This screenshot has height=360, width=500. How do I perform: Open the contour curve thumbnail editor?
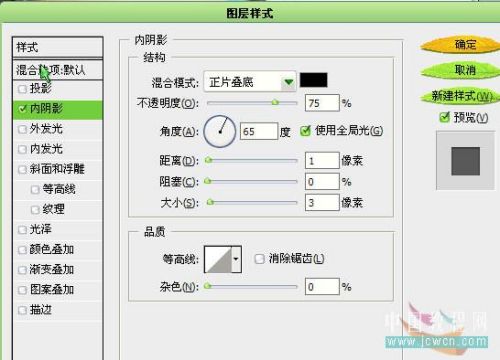(218, 259)
